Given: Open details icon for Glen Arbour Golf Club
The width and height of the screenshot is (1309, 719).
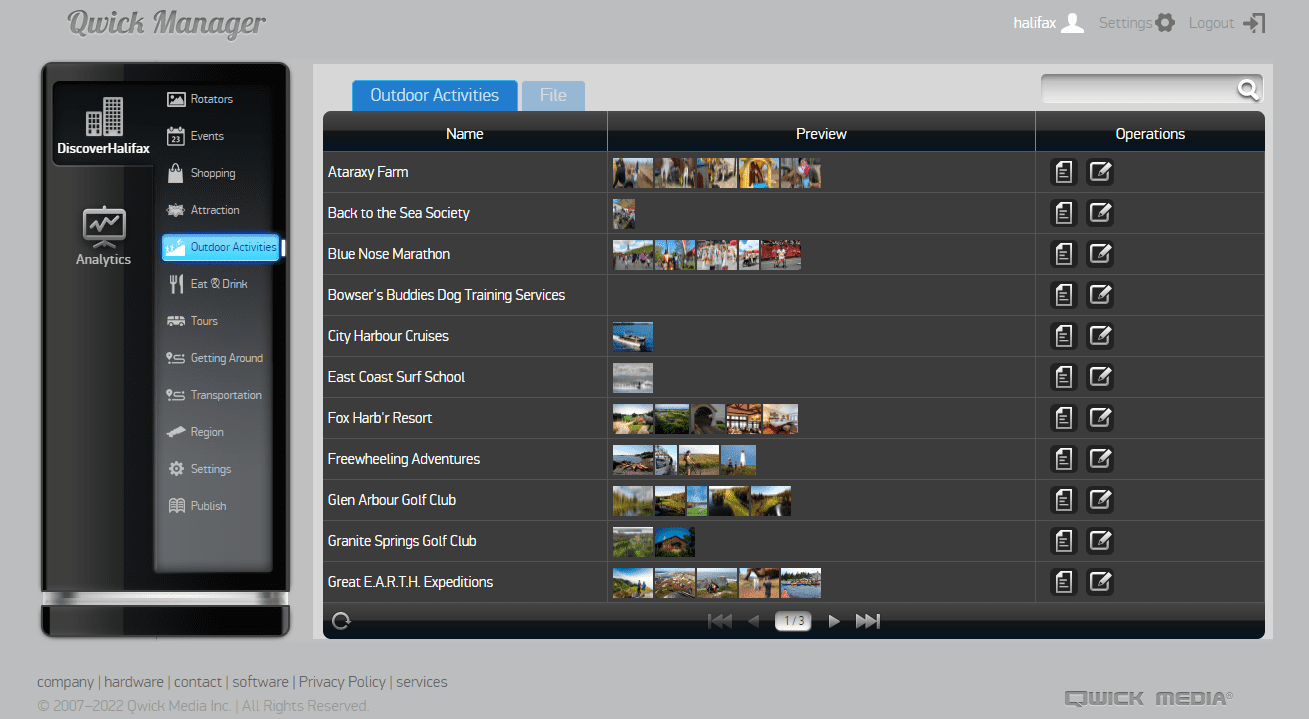Looking at the screenshot, I should tap(1064, 500).
